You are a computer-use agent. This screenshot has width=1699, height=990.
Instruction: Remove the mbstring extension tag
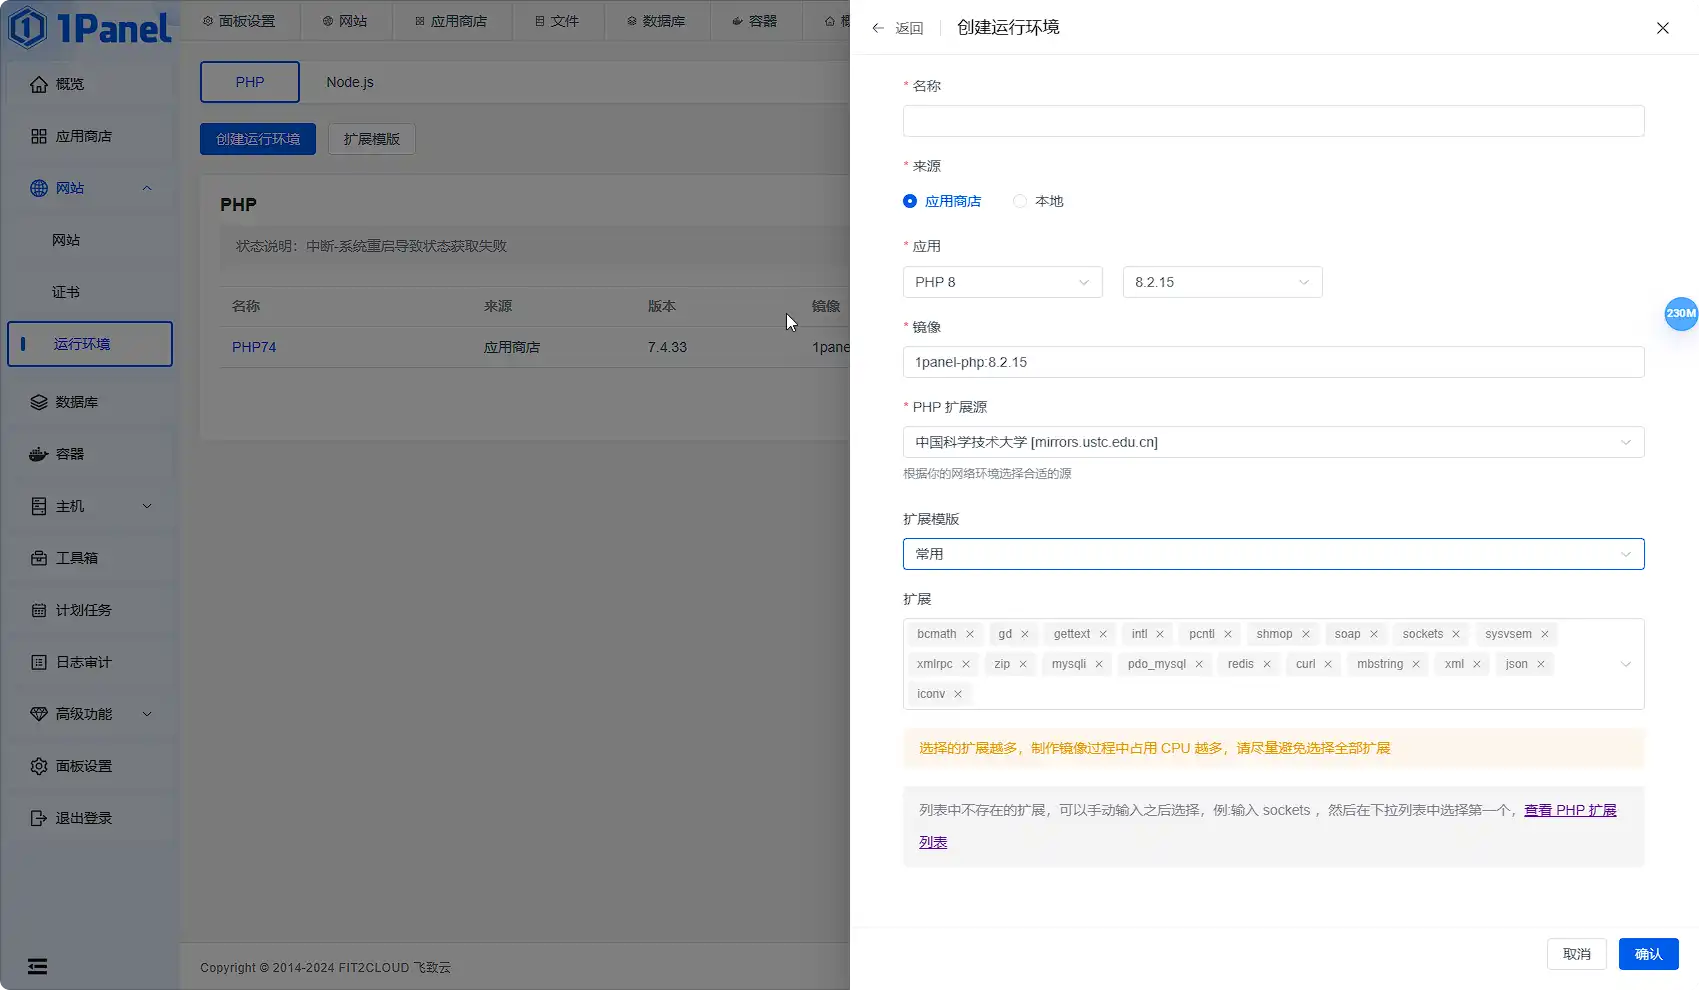click(x=1416, y=664)
